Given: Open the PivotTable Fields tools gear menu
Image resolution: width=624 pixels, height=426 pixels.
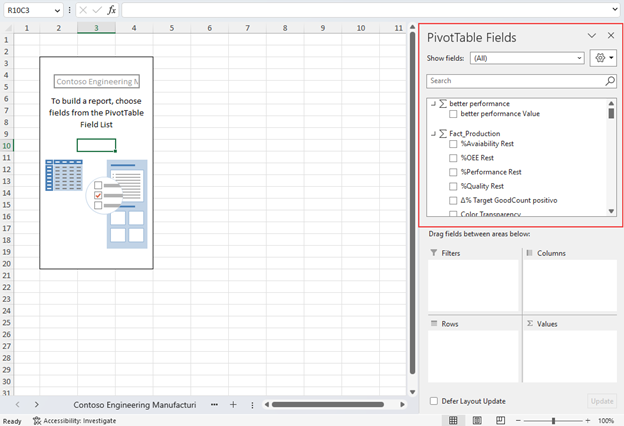Looking at the screenshot, I should pyautogui.click(x=603, y=58).
